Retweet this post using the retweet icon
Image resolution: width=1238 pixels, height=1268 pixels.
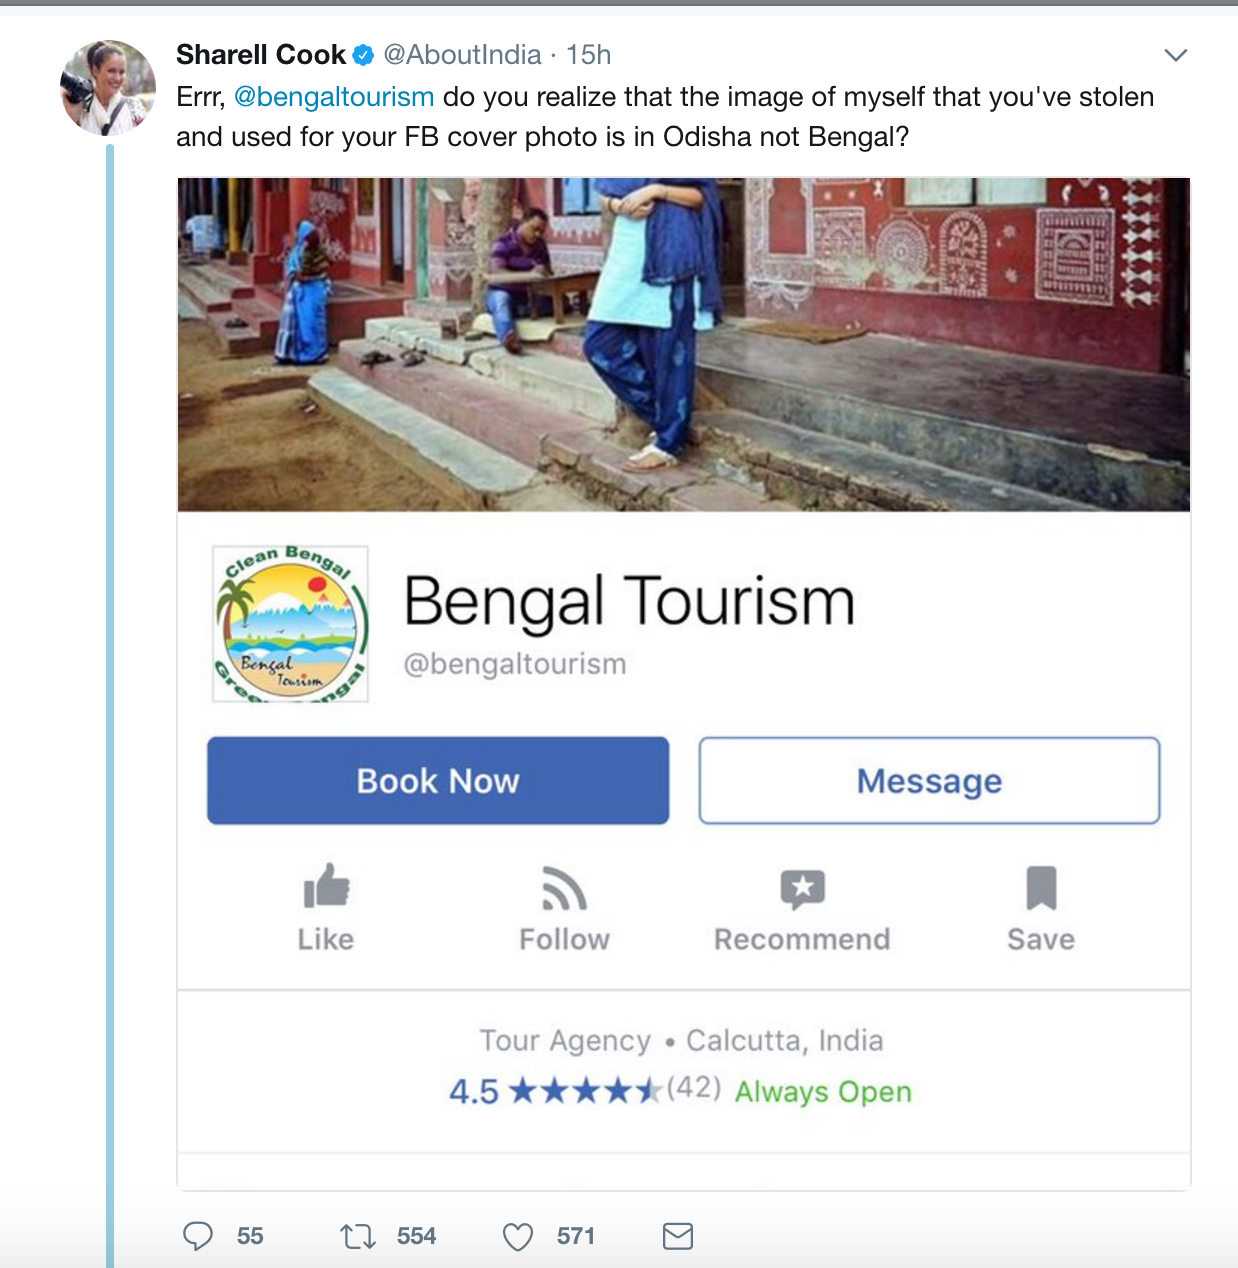(358, 1237)
